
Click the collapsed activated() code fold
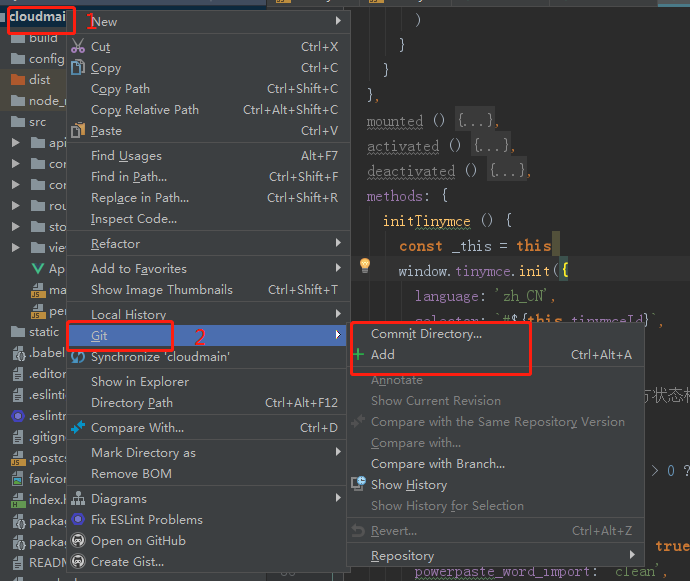[491, 145]
